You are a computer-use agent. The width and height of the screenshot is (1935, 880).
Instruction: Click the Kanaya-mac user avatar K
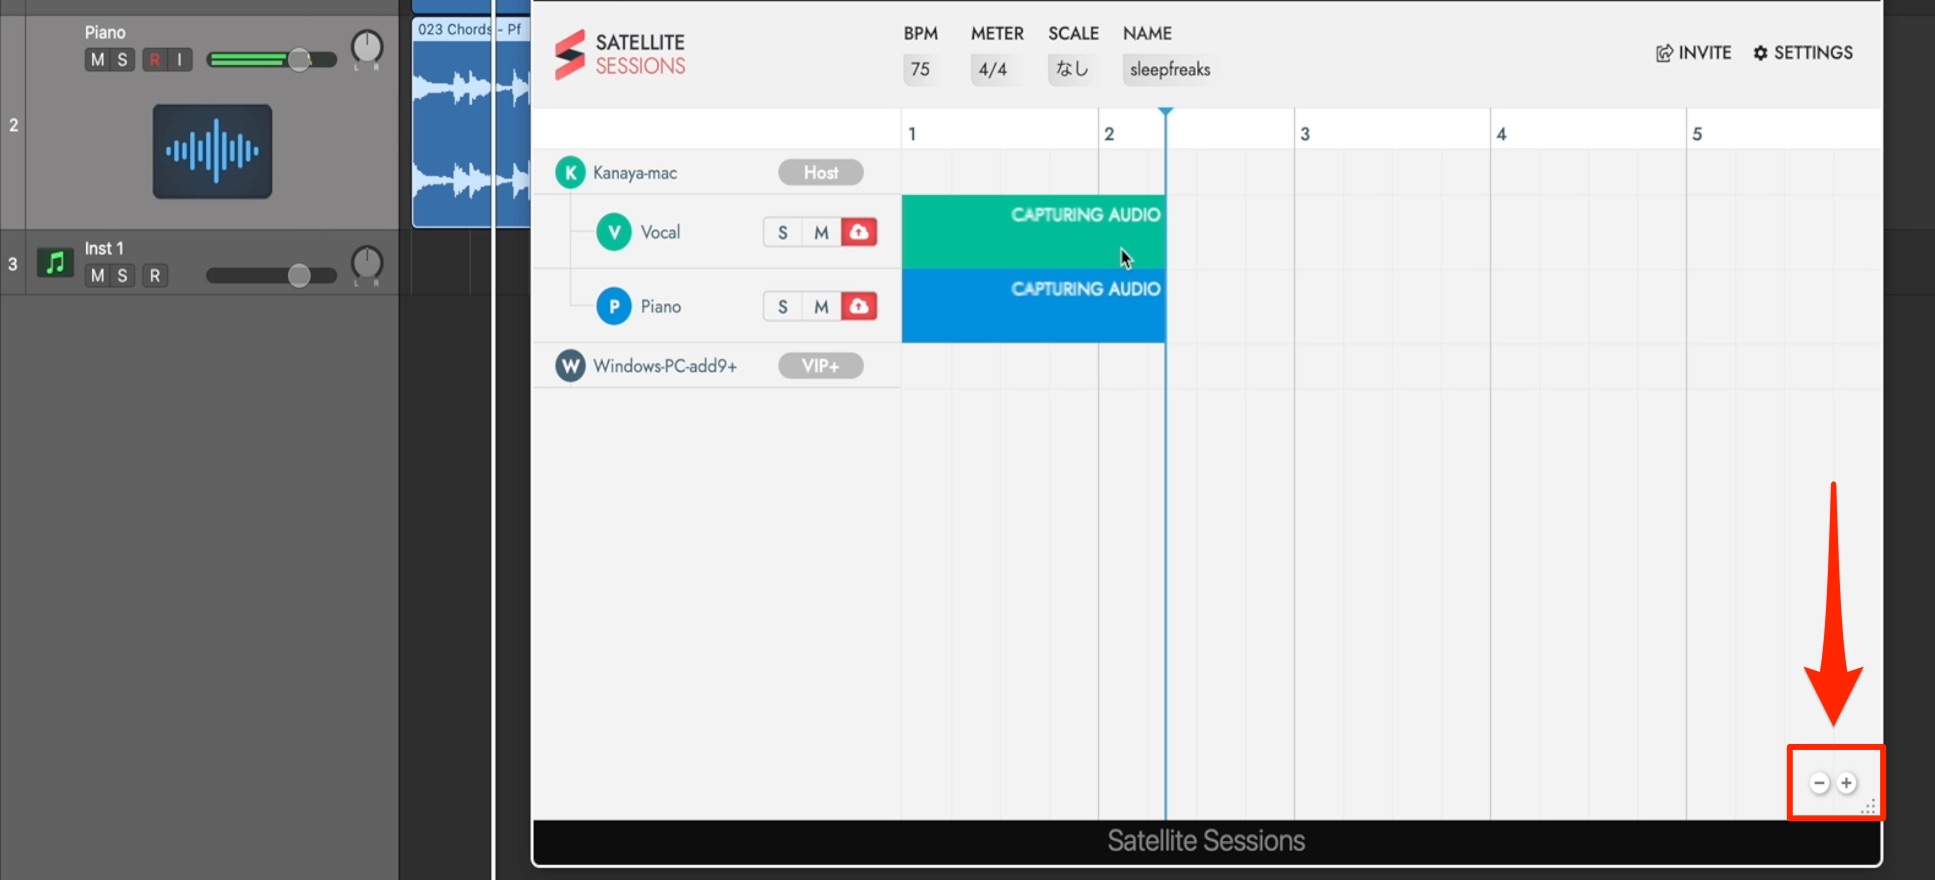point(570,172)
